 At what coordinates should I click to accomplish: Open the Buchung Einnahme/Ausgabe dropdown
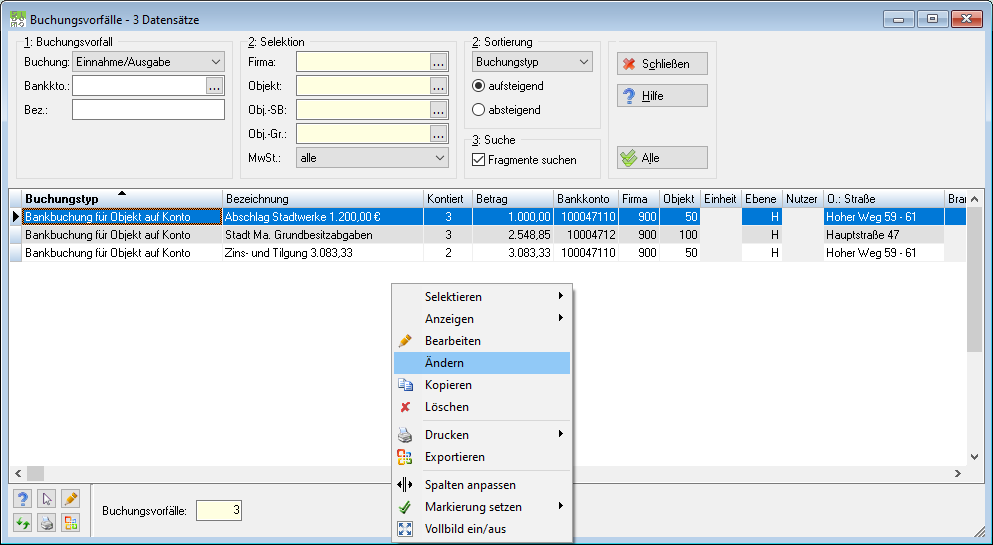[x=148, y=62]
